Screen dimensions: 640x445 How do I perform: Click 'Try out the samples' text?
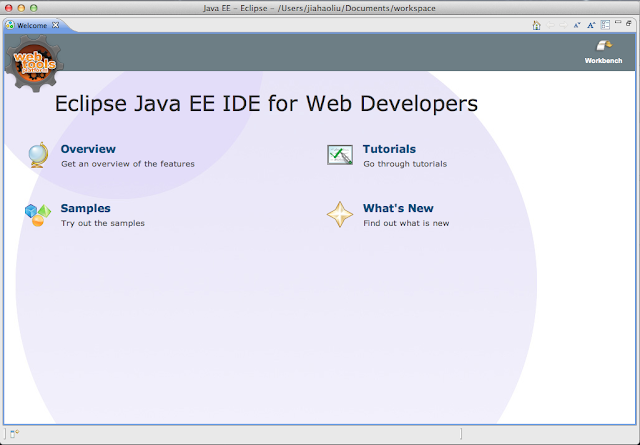click(103, 223)
